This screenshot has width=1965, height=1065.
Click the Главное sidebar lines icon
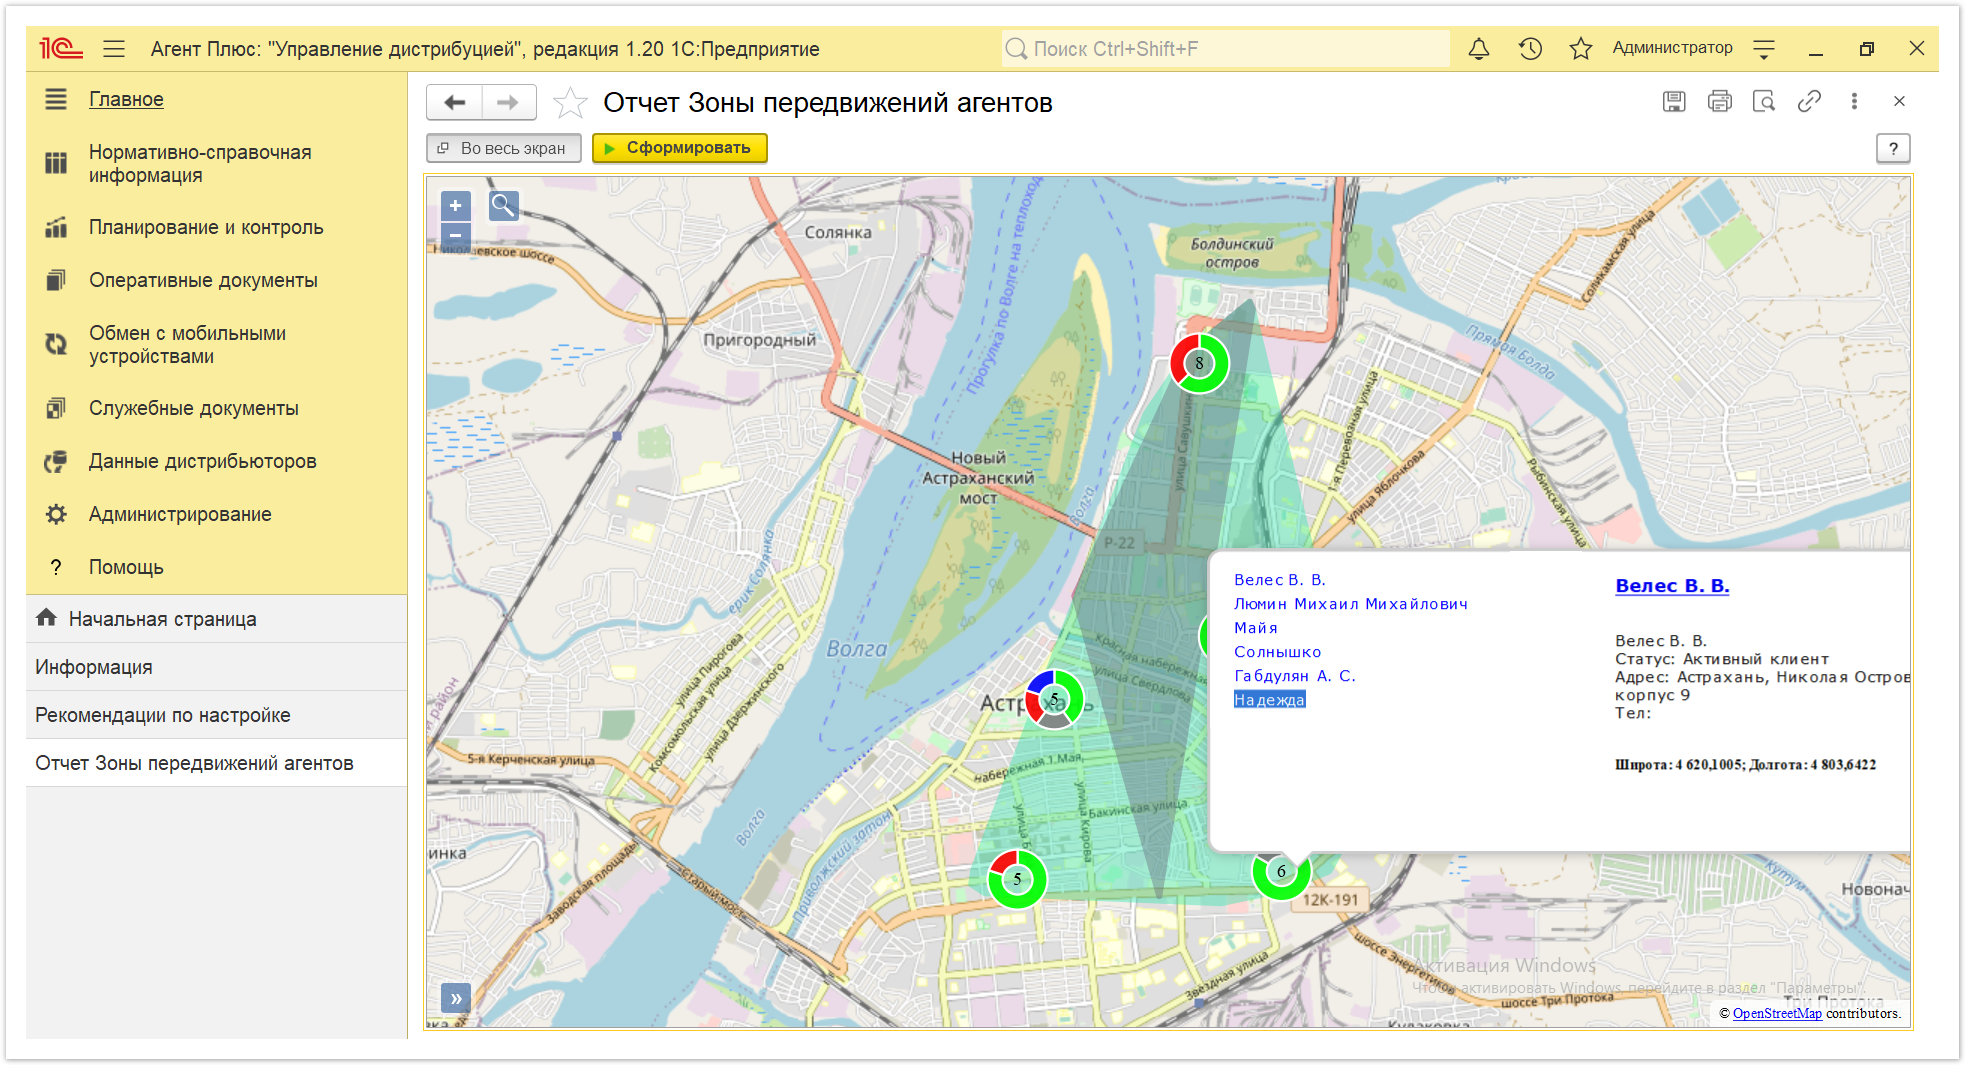56,99
